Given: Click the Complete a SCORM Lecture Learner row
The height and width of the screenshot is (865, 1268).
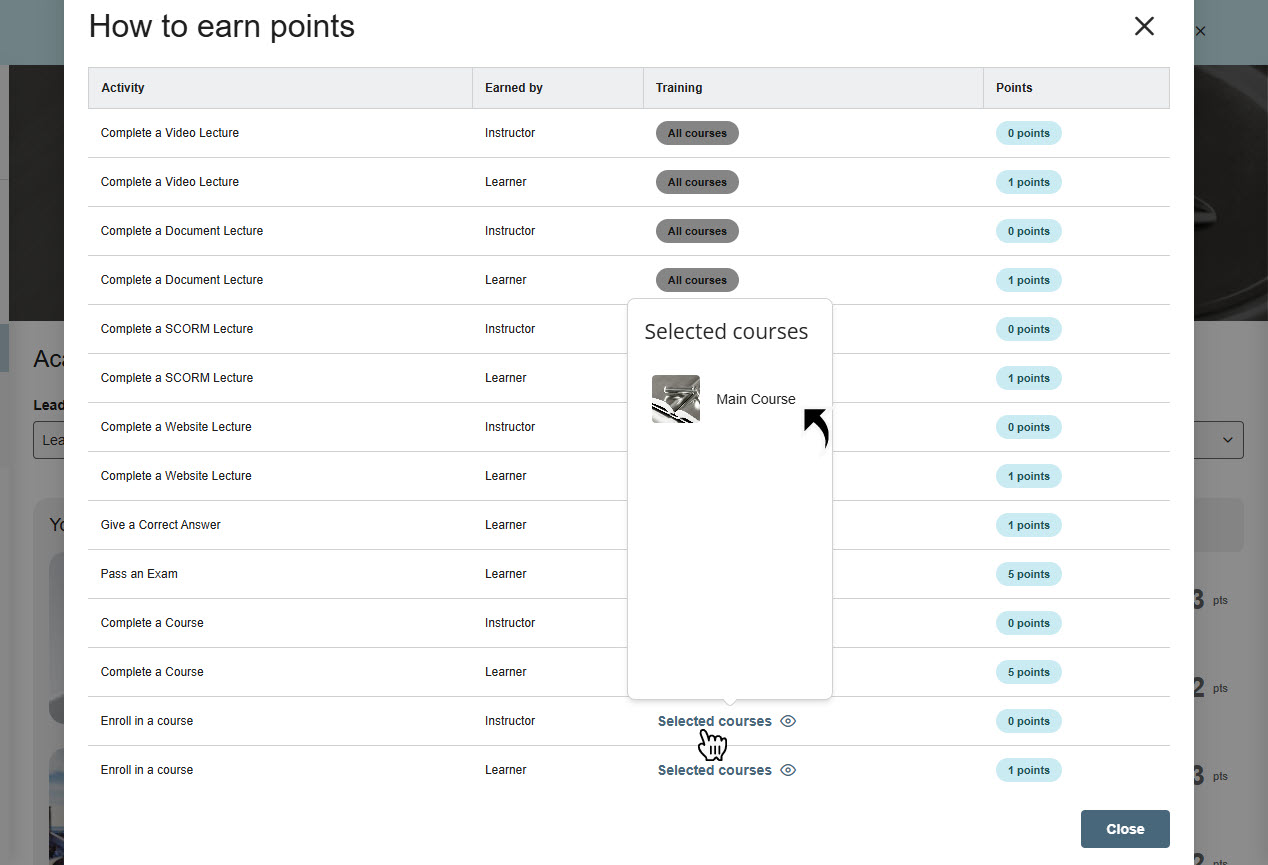Looking at the screenshot, I should click(x=177, y=378).
